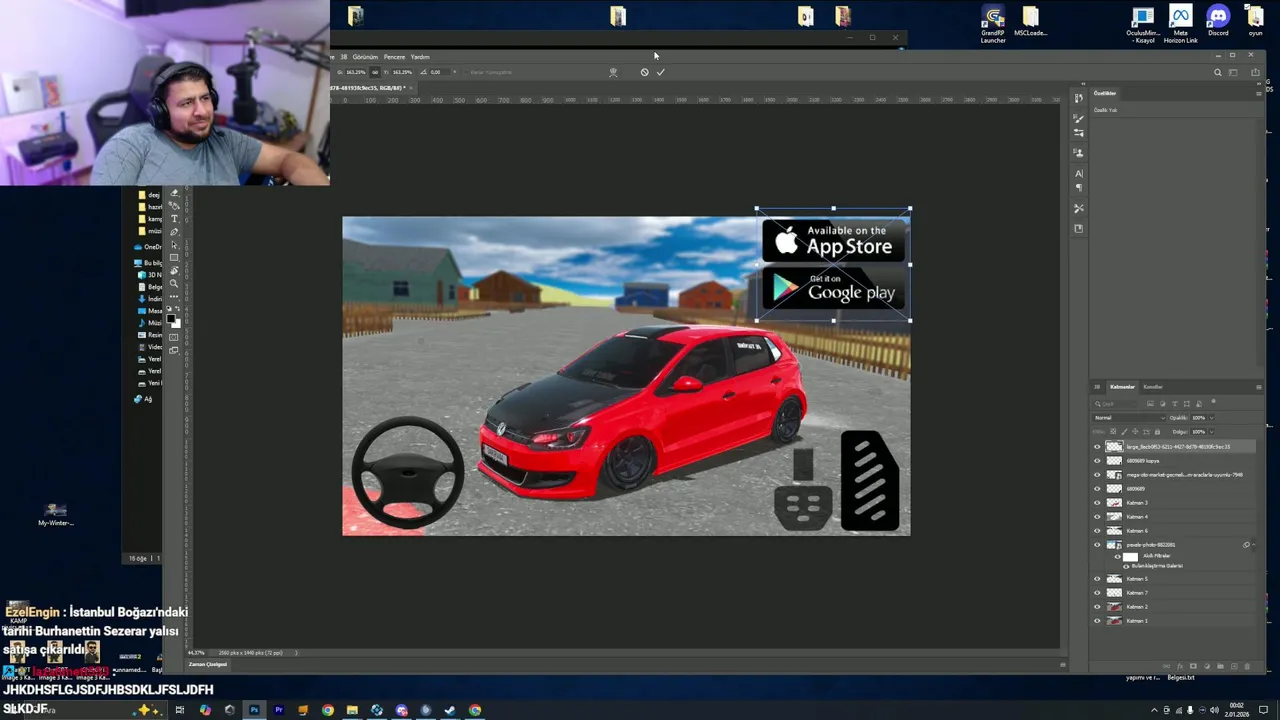
Task: Switch to the Kanallar tab
Action: click(1153, 387)
